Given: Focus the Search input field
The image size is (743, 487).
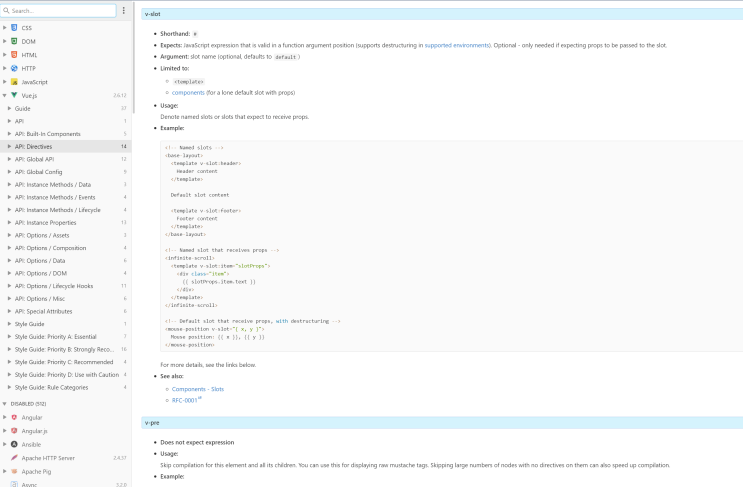Looking at the screenshot, I should (x=59, y=10).
